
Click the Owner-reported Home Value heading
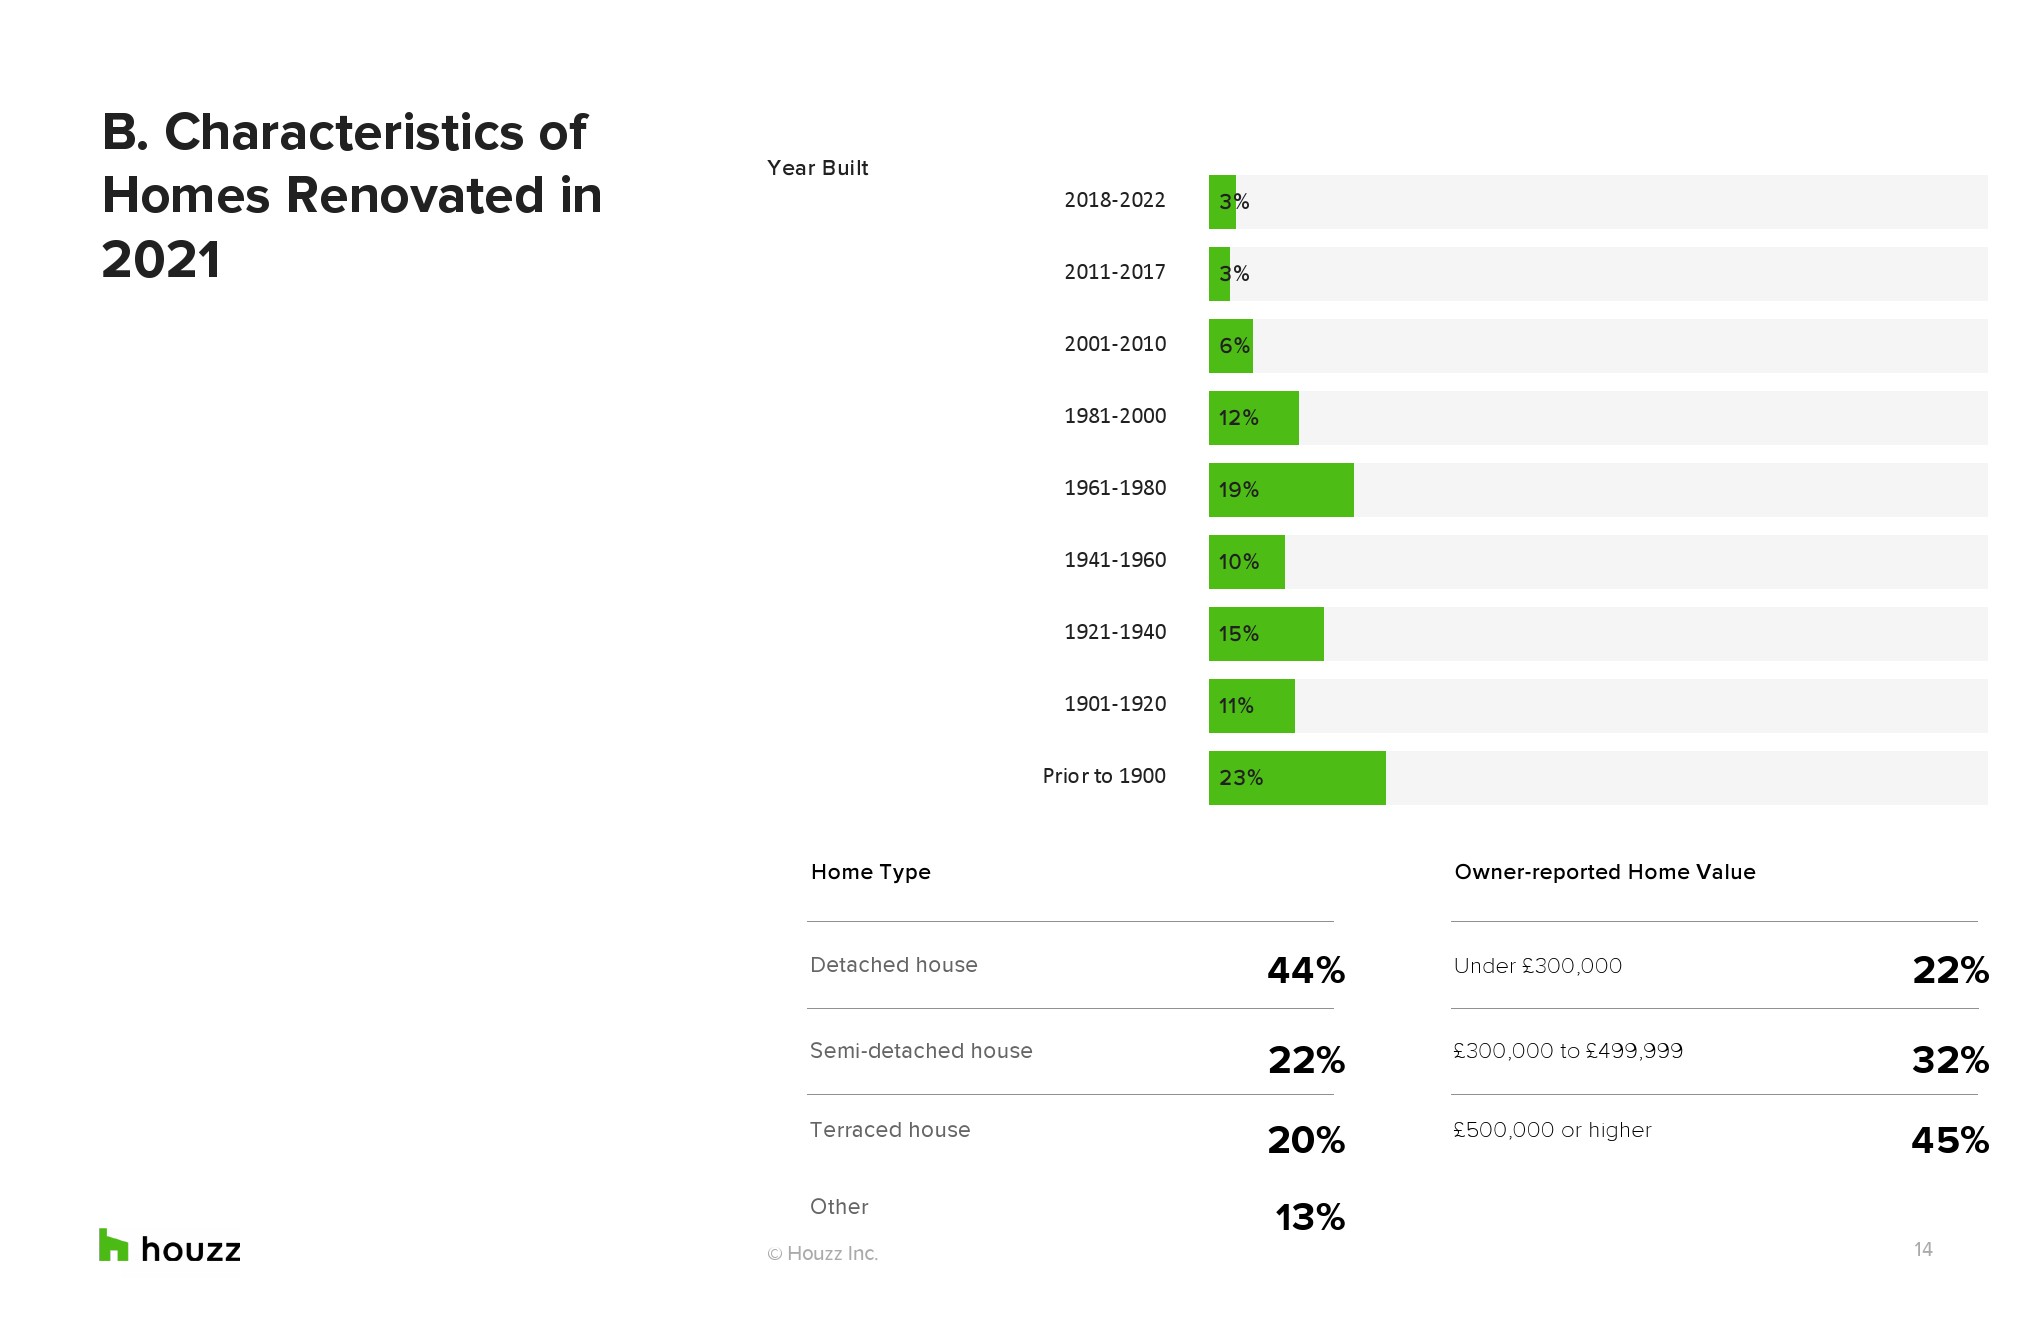point(1604,872)
